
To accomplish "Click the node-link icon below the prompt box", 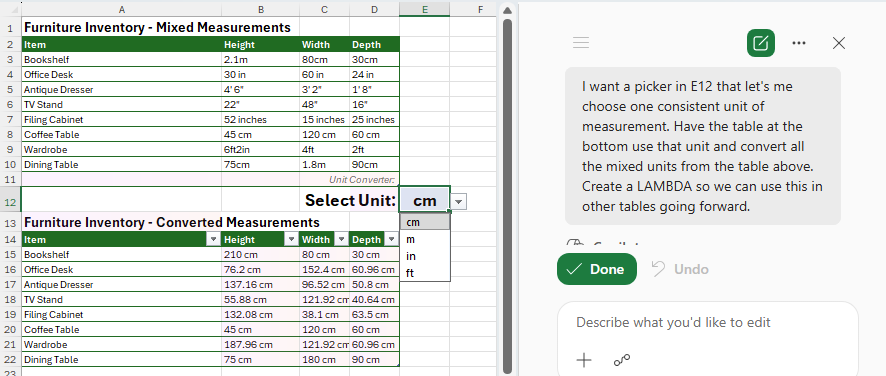I will 622,360.
